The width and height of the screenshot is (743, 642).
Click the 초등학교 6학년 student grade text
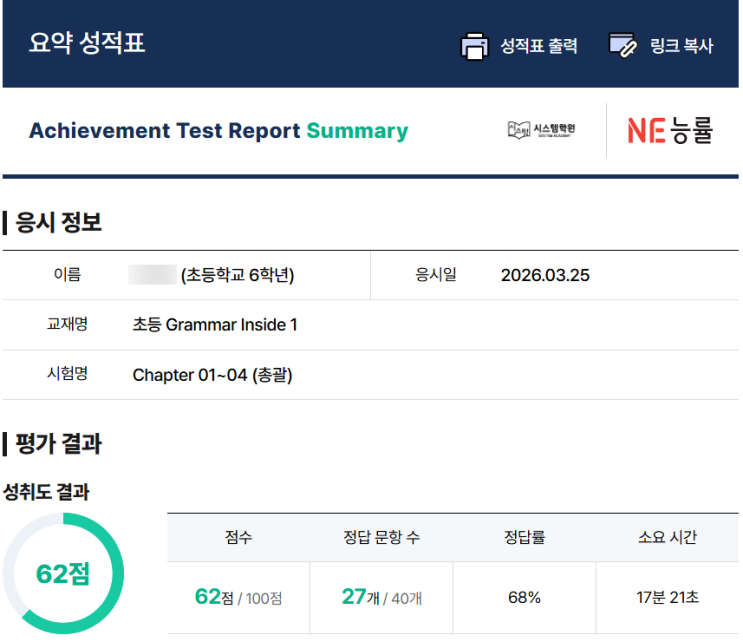237,275
